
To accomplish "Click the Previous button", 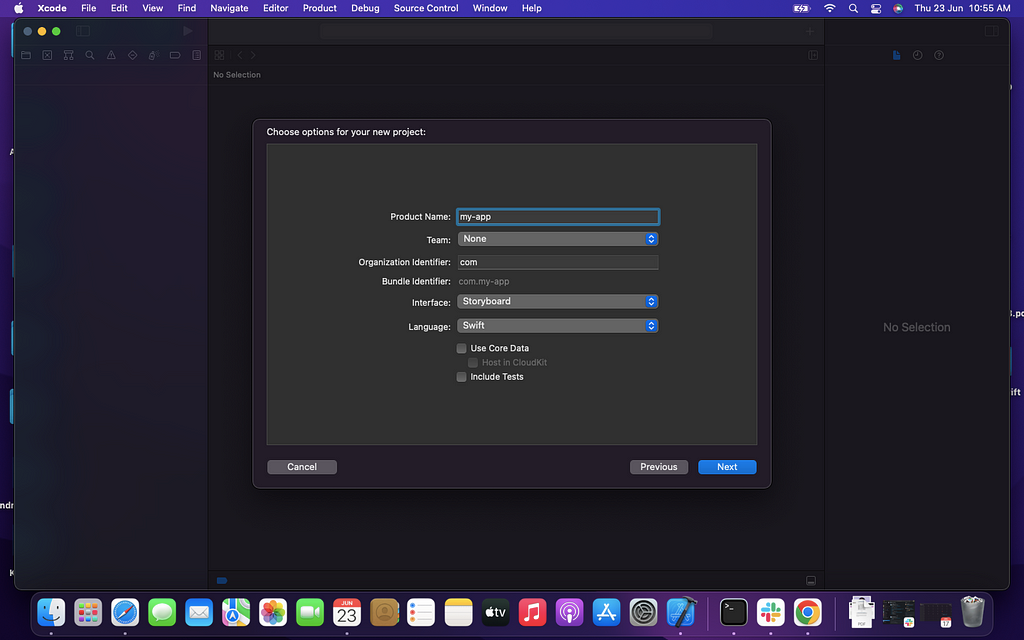I will tap(658, 467).
